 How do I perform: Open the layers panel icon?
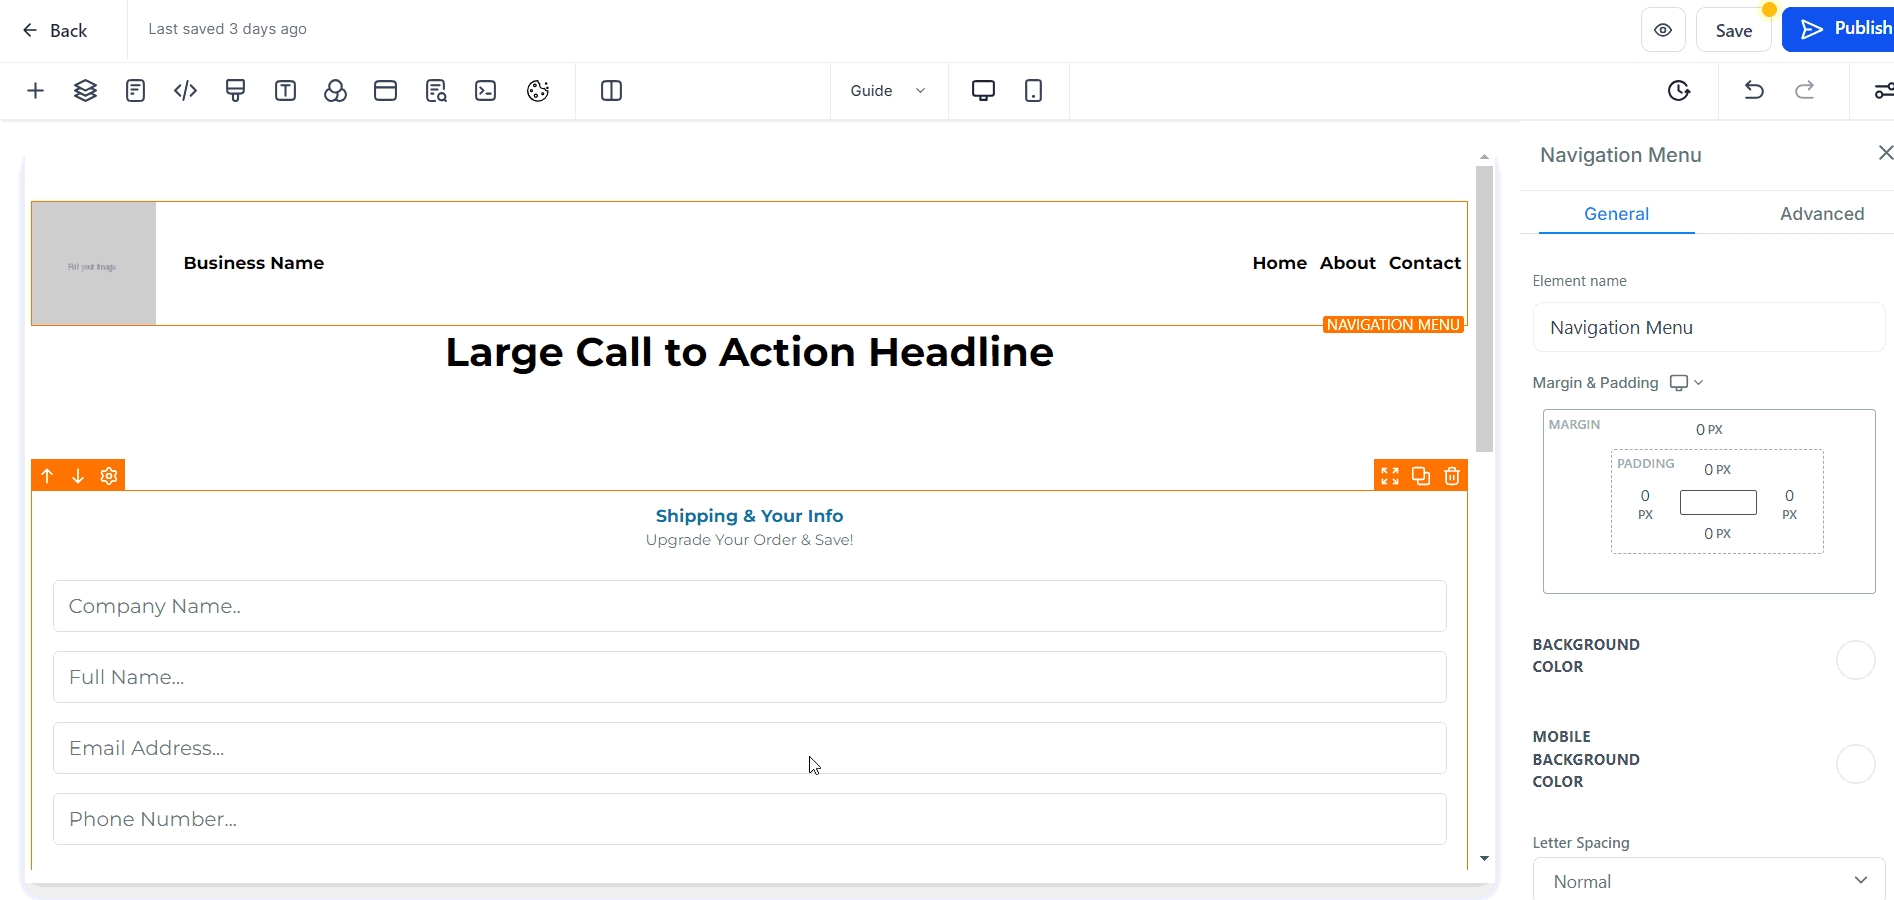[x=85, y=91]
